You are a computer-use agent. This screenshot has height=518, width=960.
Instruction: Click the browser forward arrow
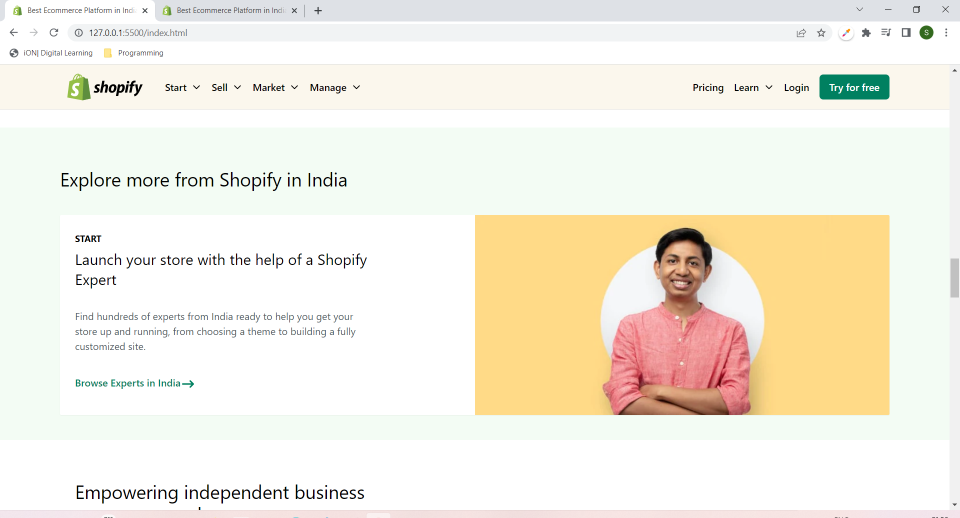tap(34, 32)
